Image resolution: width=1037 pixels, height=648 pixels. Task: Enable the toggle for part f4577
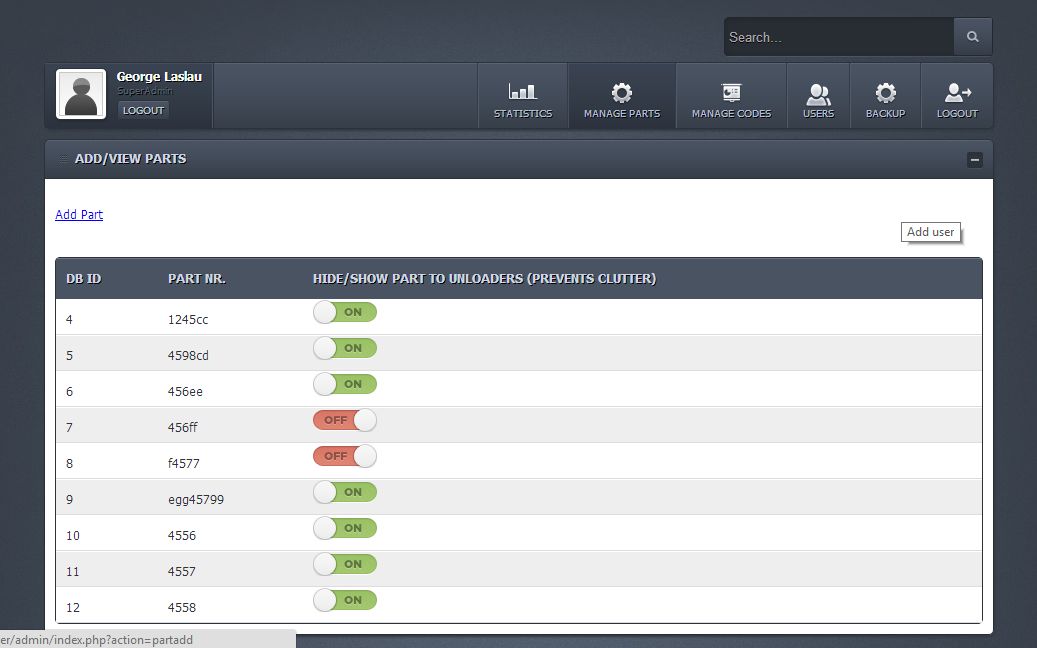345,456
